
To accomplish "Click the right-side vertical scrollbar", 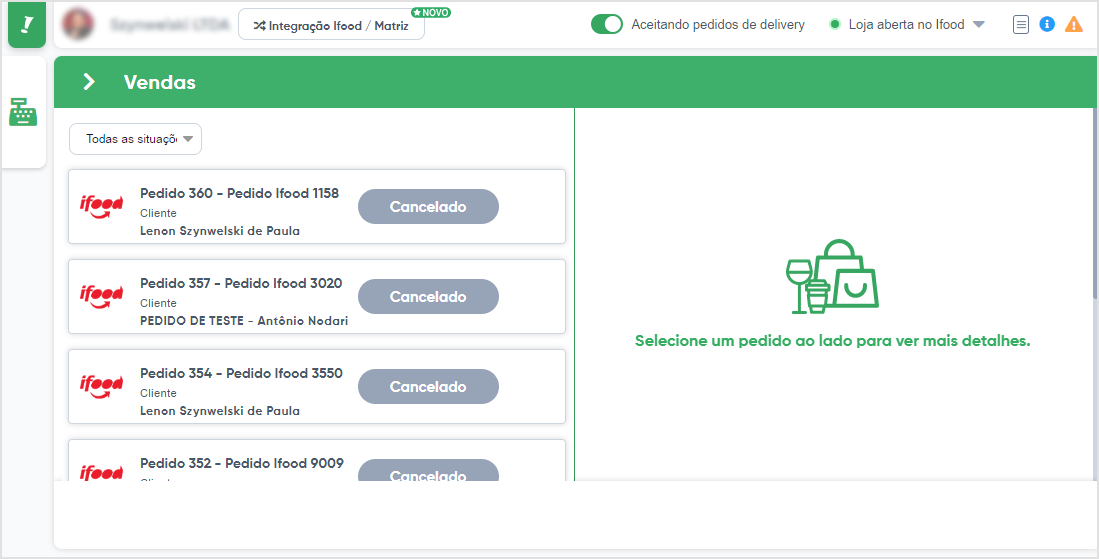I will pos(1095,203).
